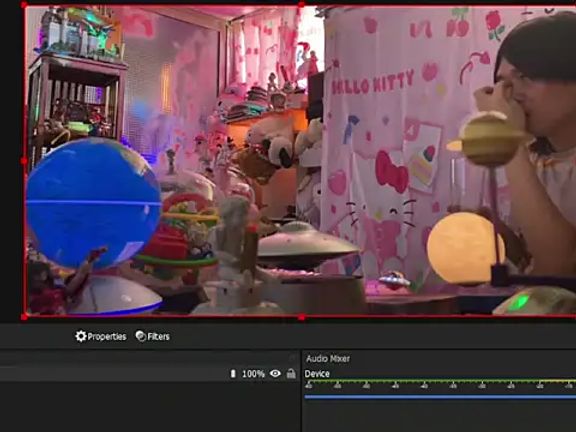
Task: Adjust the blue Device volume slider
Action: click(440, 397)
